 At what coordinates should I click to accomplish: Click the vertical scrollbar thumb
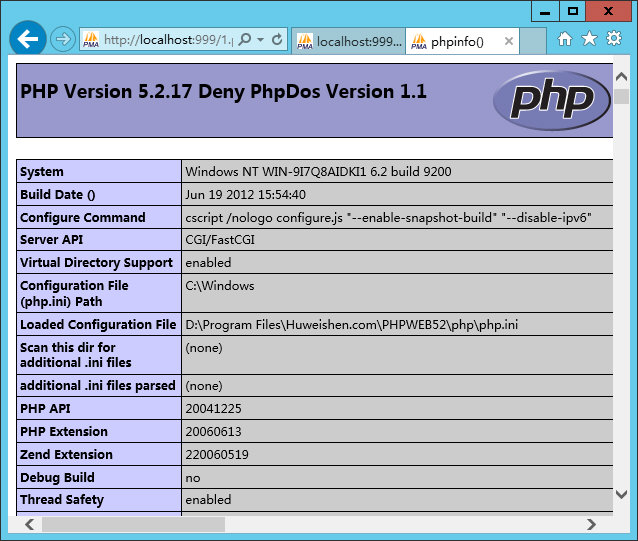tap(621, 96)
